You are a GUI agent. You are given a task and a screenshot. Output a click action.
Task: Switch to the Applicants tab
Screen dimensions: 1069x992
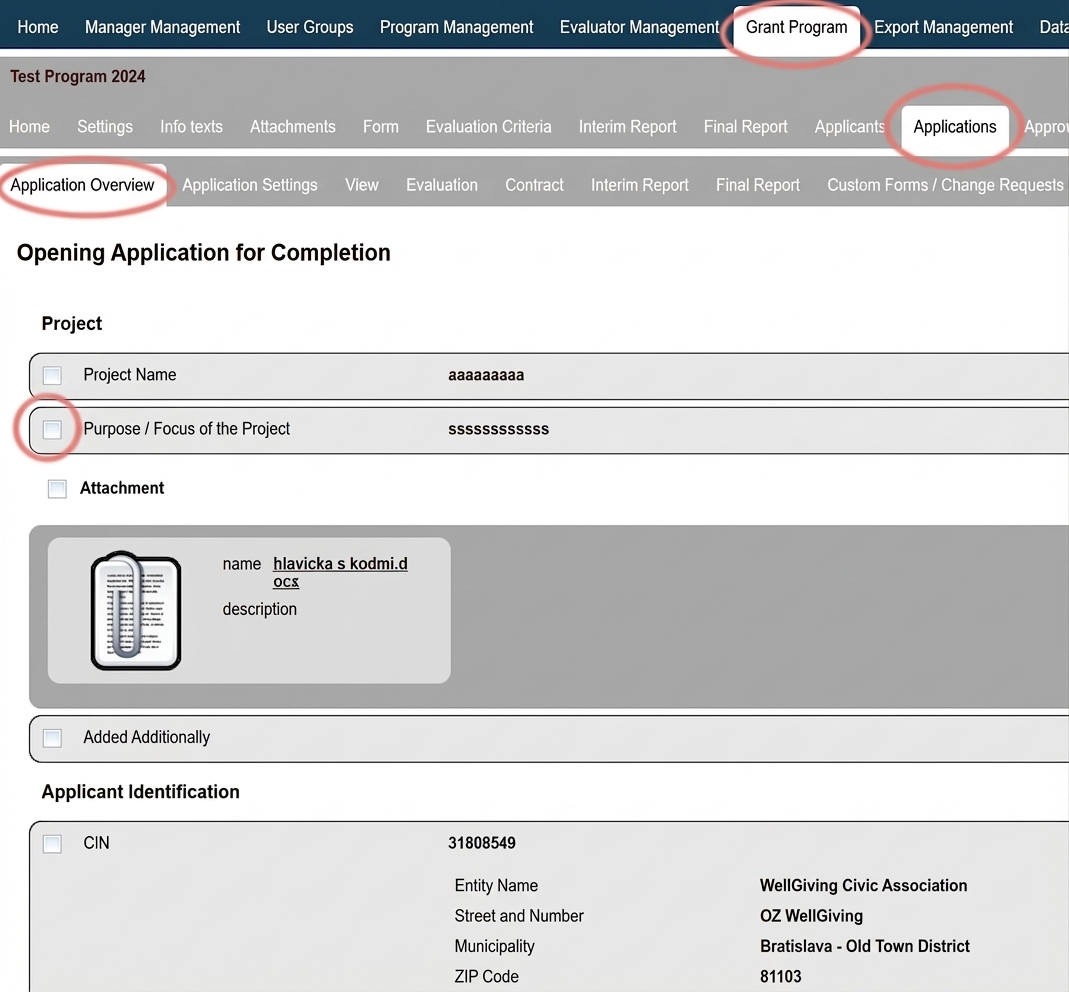(849, 127)
